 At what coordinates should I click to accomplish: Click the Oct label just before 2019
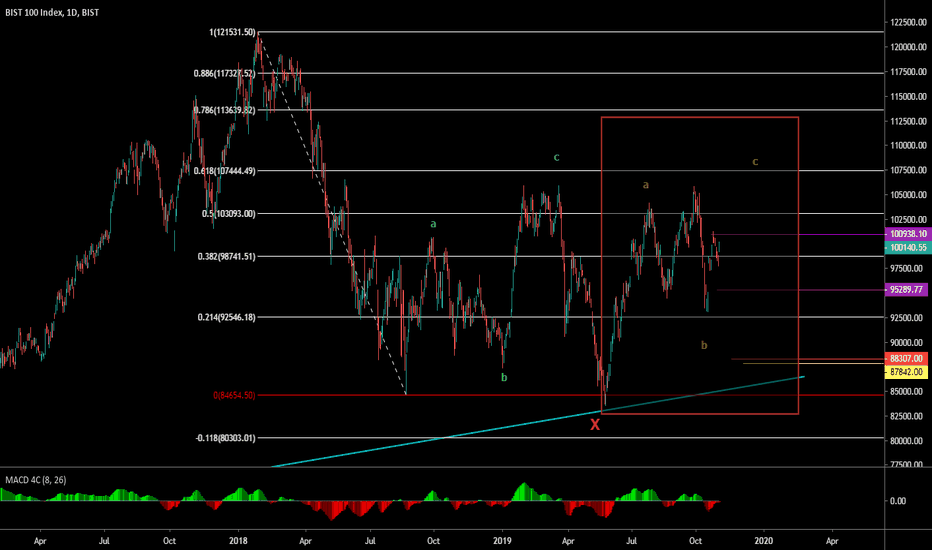click(433, 541)
